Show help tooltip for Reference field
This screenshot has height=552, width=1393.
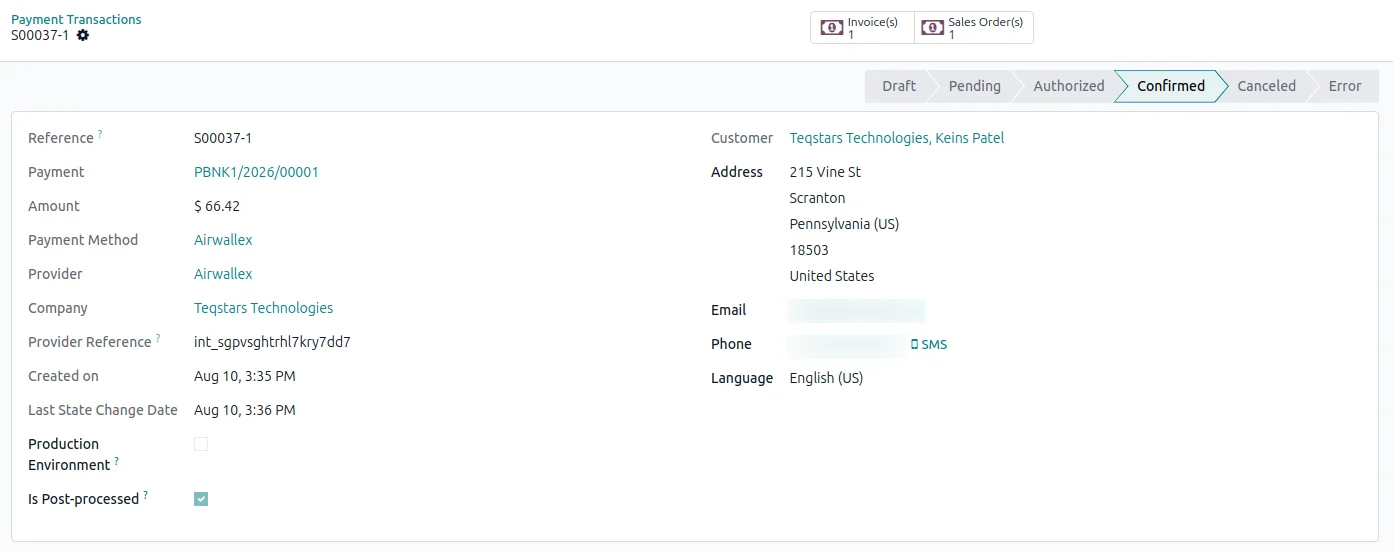point(100,134)
